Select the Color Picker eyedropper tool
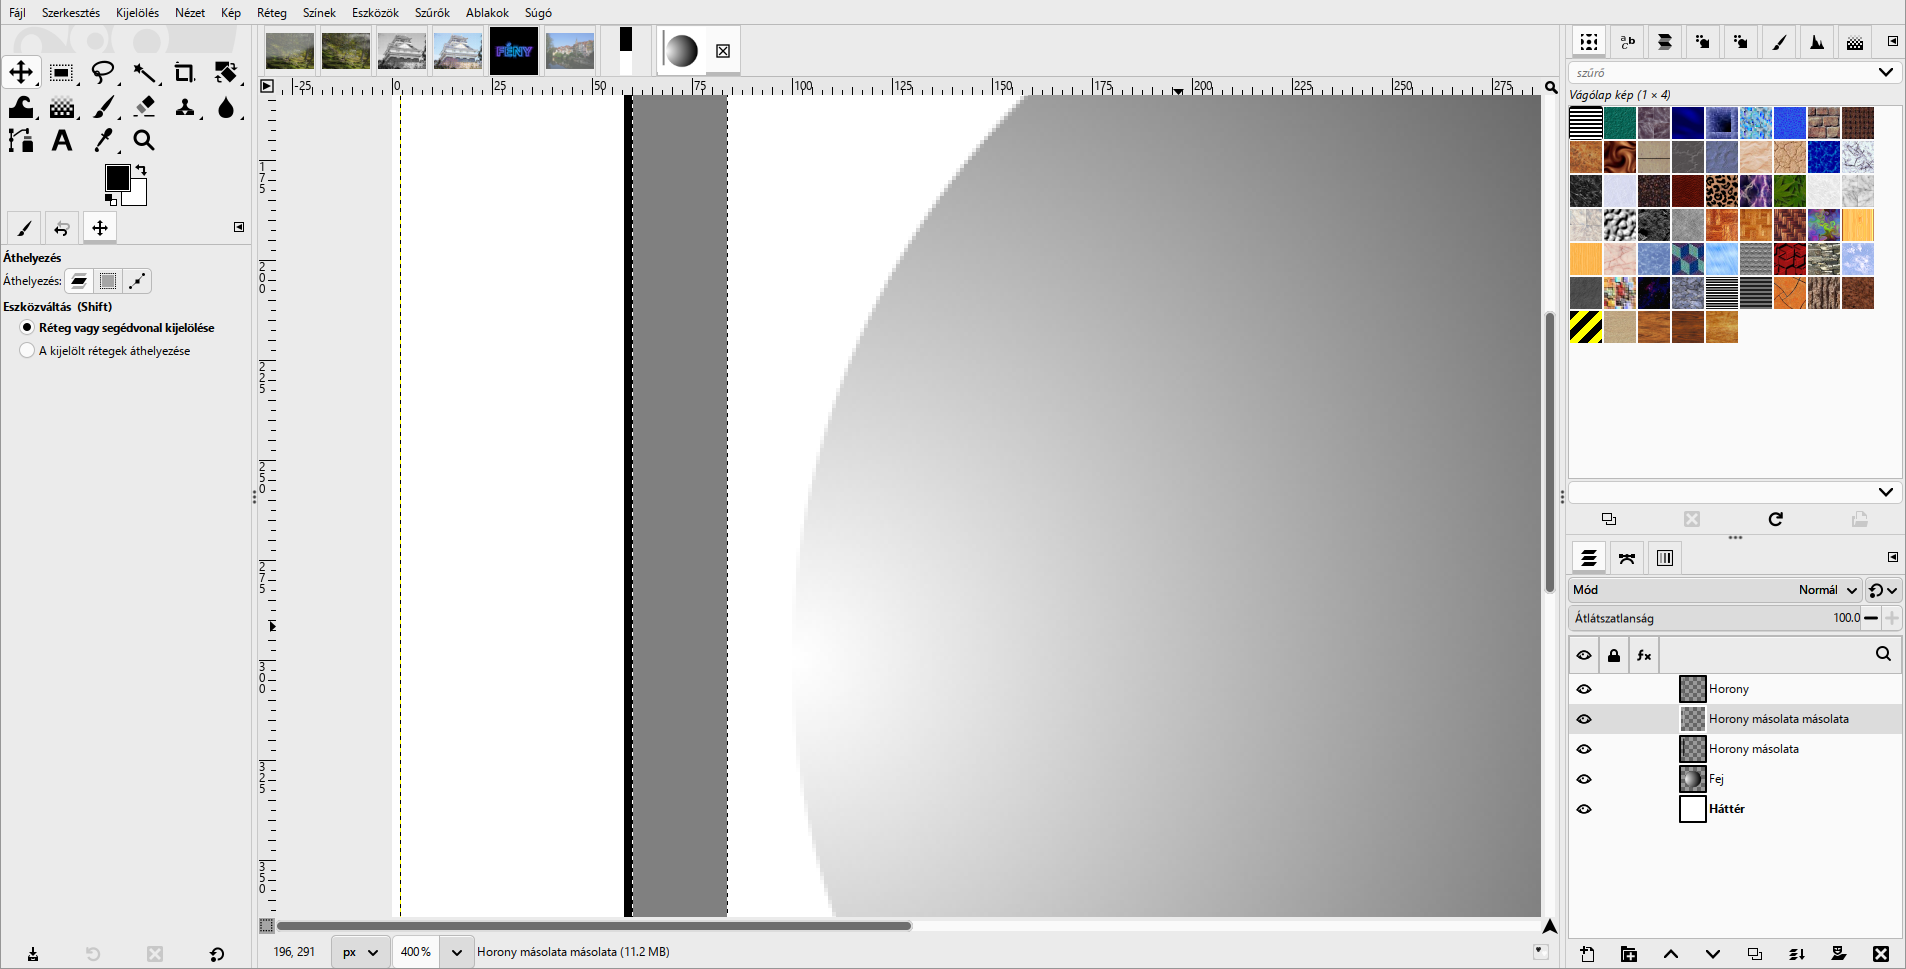 pyautogui.click(x=103, y=141)
